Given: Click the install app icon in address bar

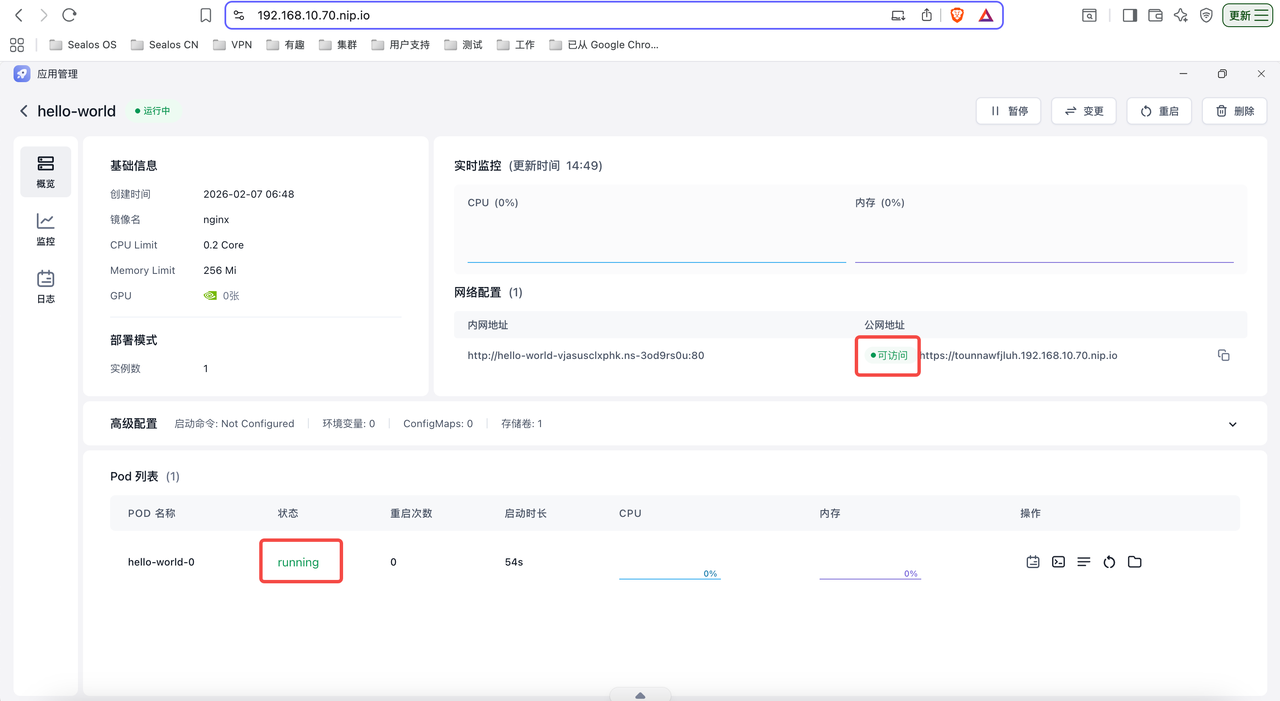Looking at the screenshot, I should pyautogui.click(x=898, y=15).
